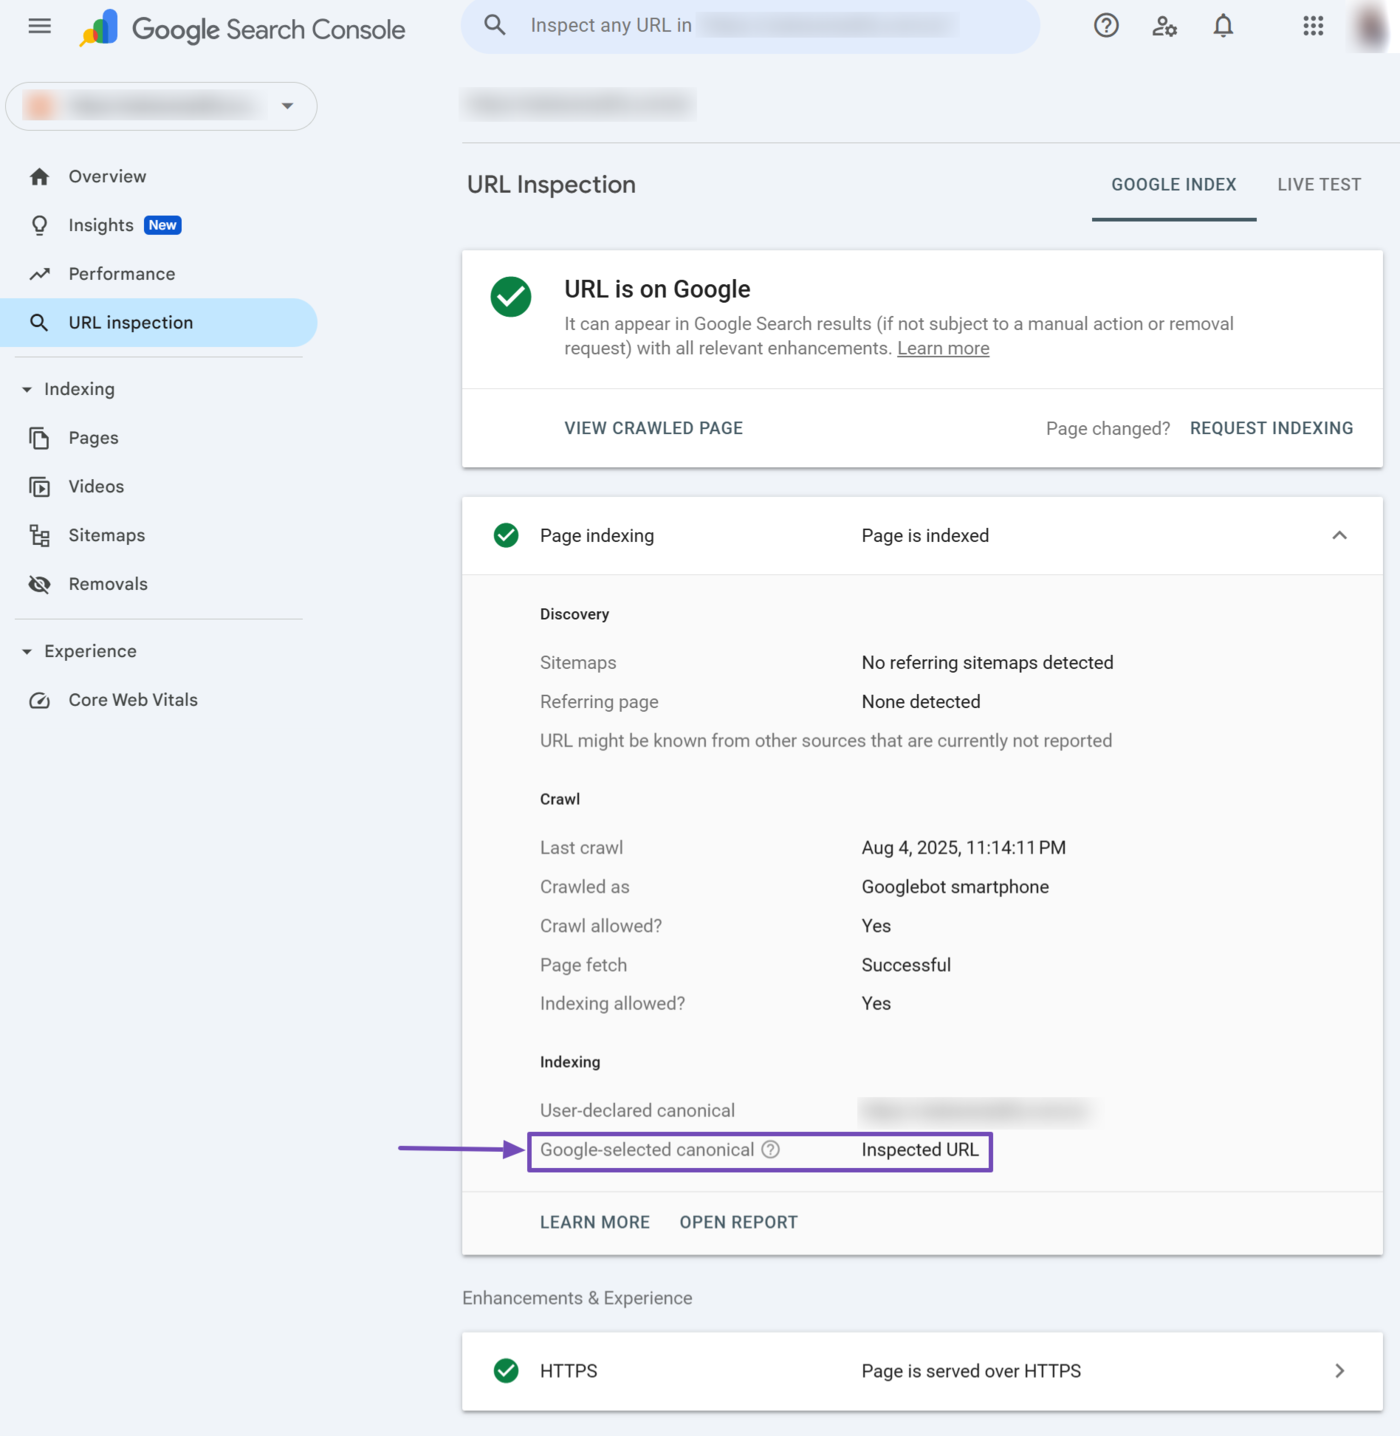Image resolution: width=1400 pixels, height=1436 pixels.
Task: Click the Performance trend icon
Action: coord(39,274)
